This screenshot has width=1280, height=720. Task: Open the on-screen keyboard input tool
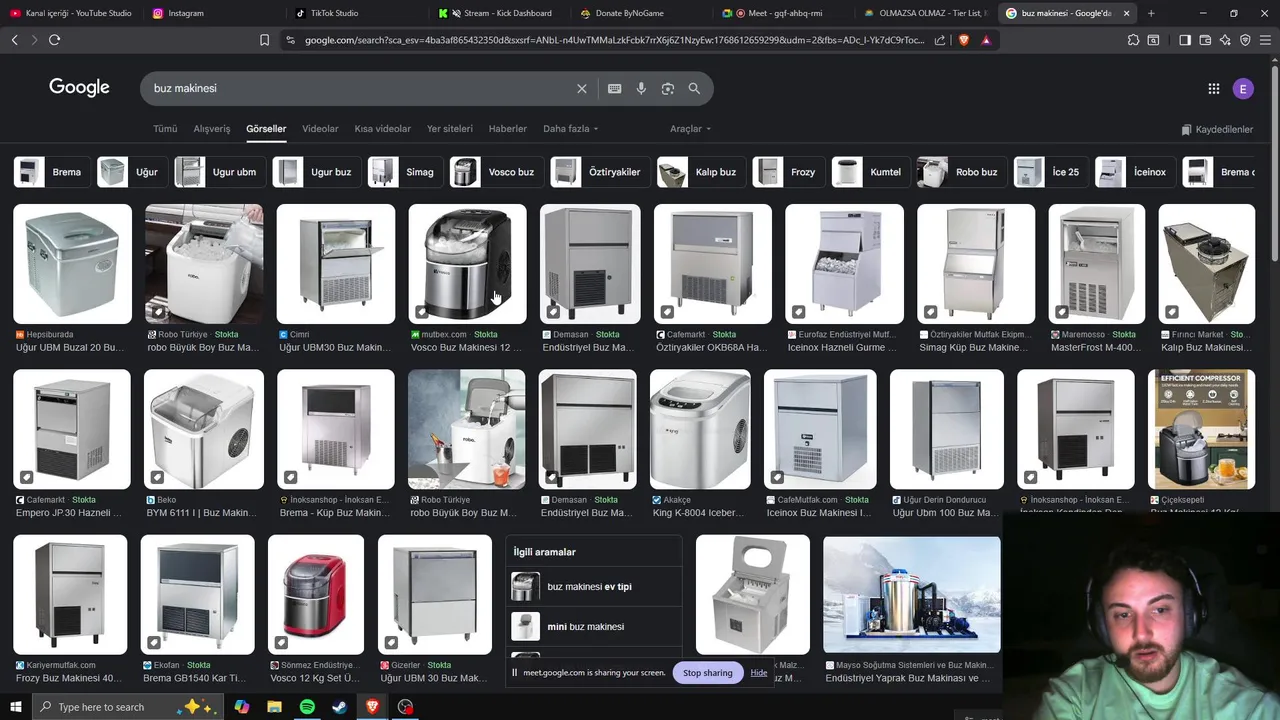615,88
